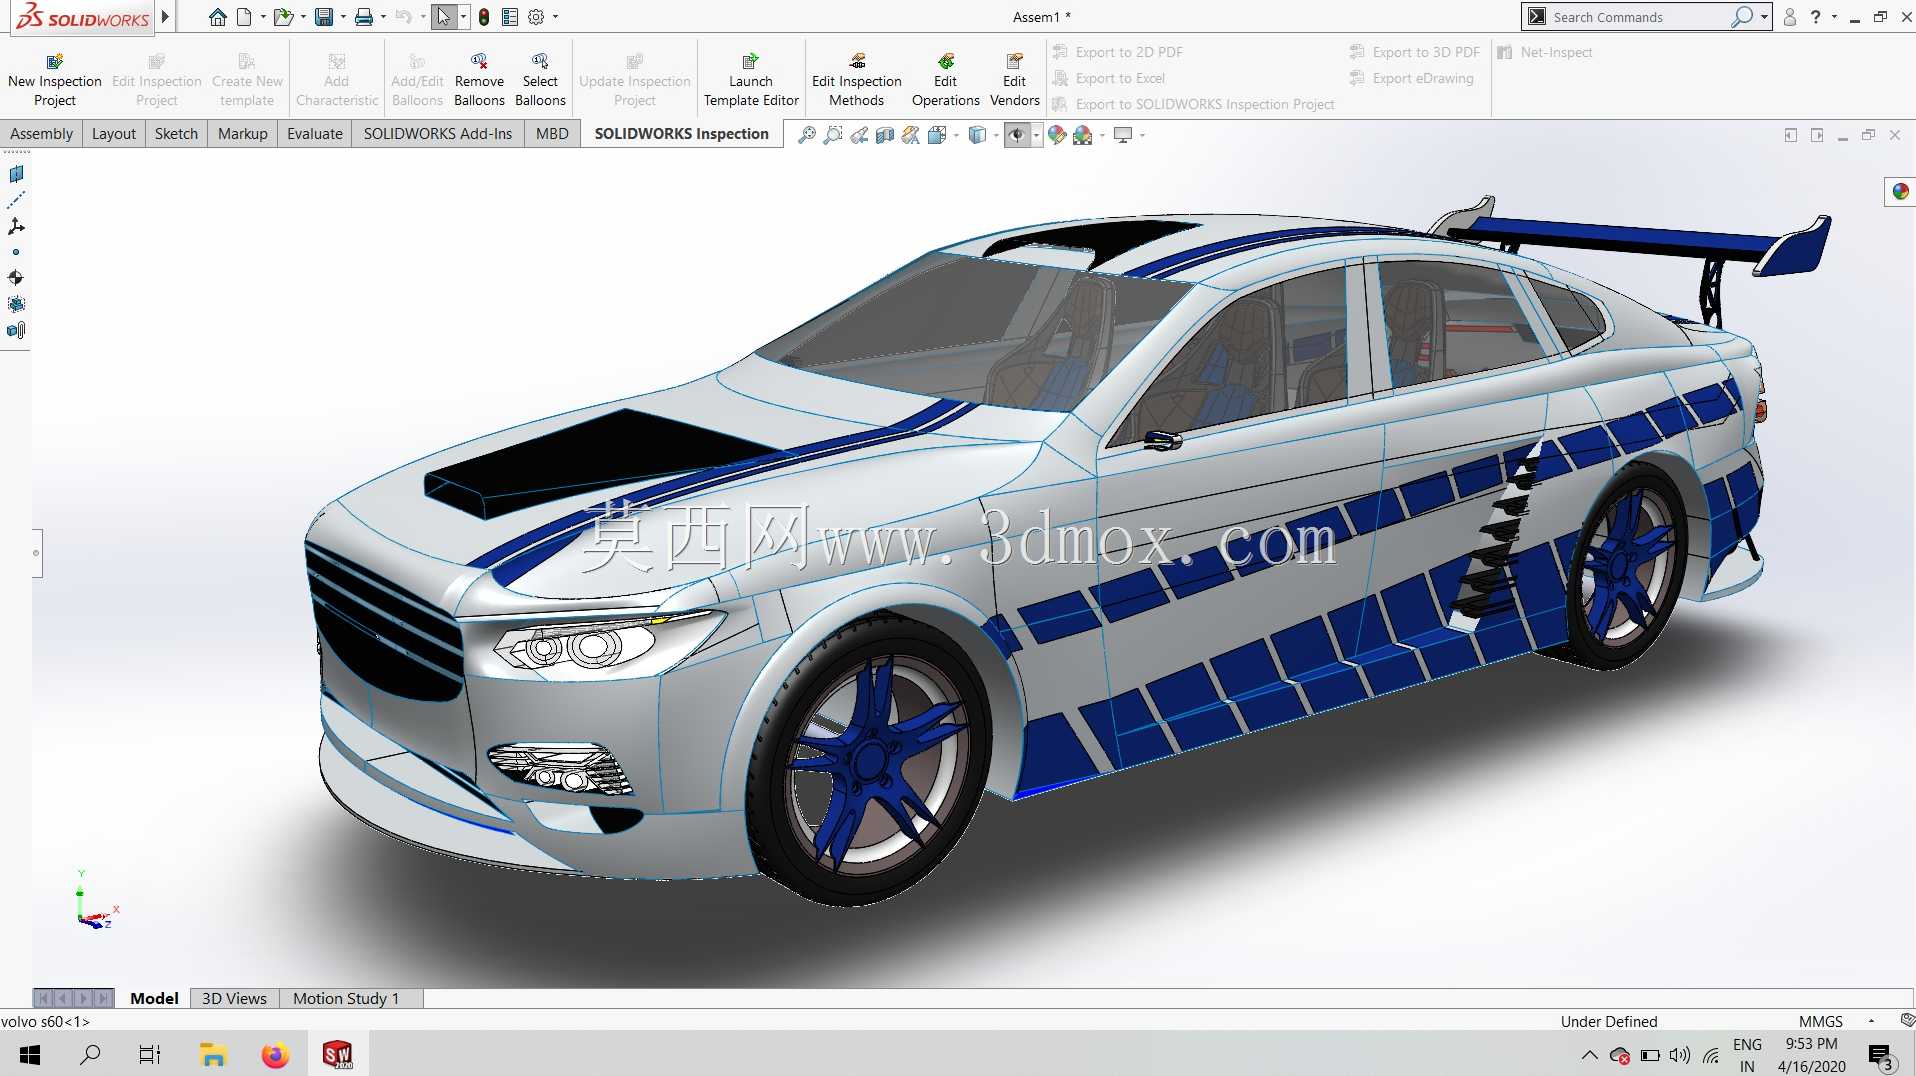Screen dimensions: 1916x1076
Task: Open Edit Inspection Methods
Action: point(857,80)
